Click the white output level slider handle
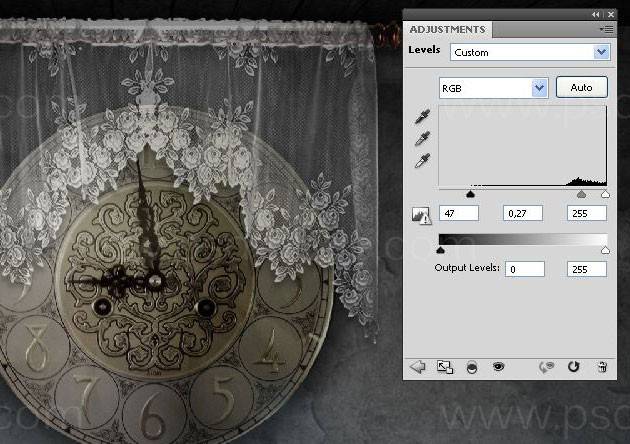 click(x=605, y=250)
